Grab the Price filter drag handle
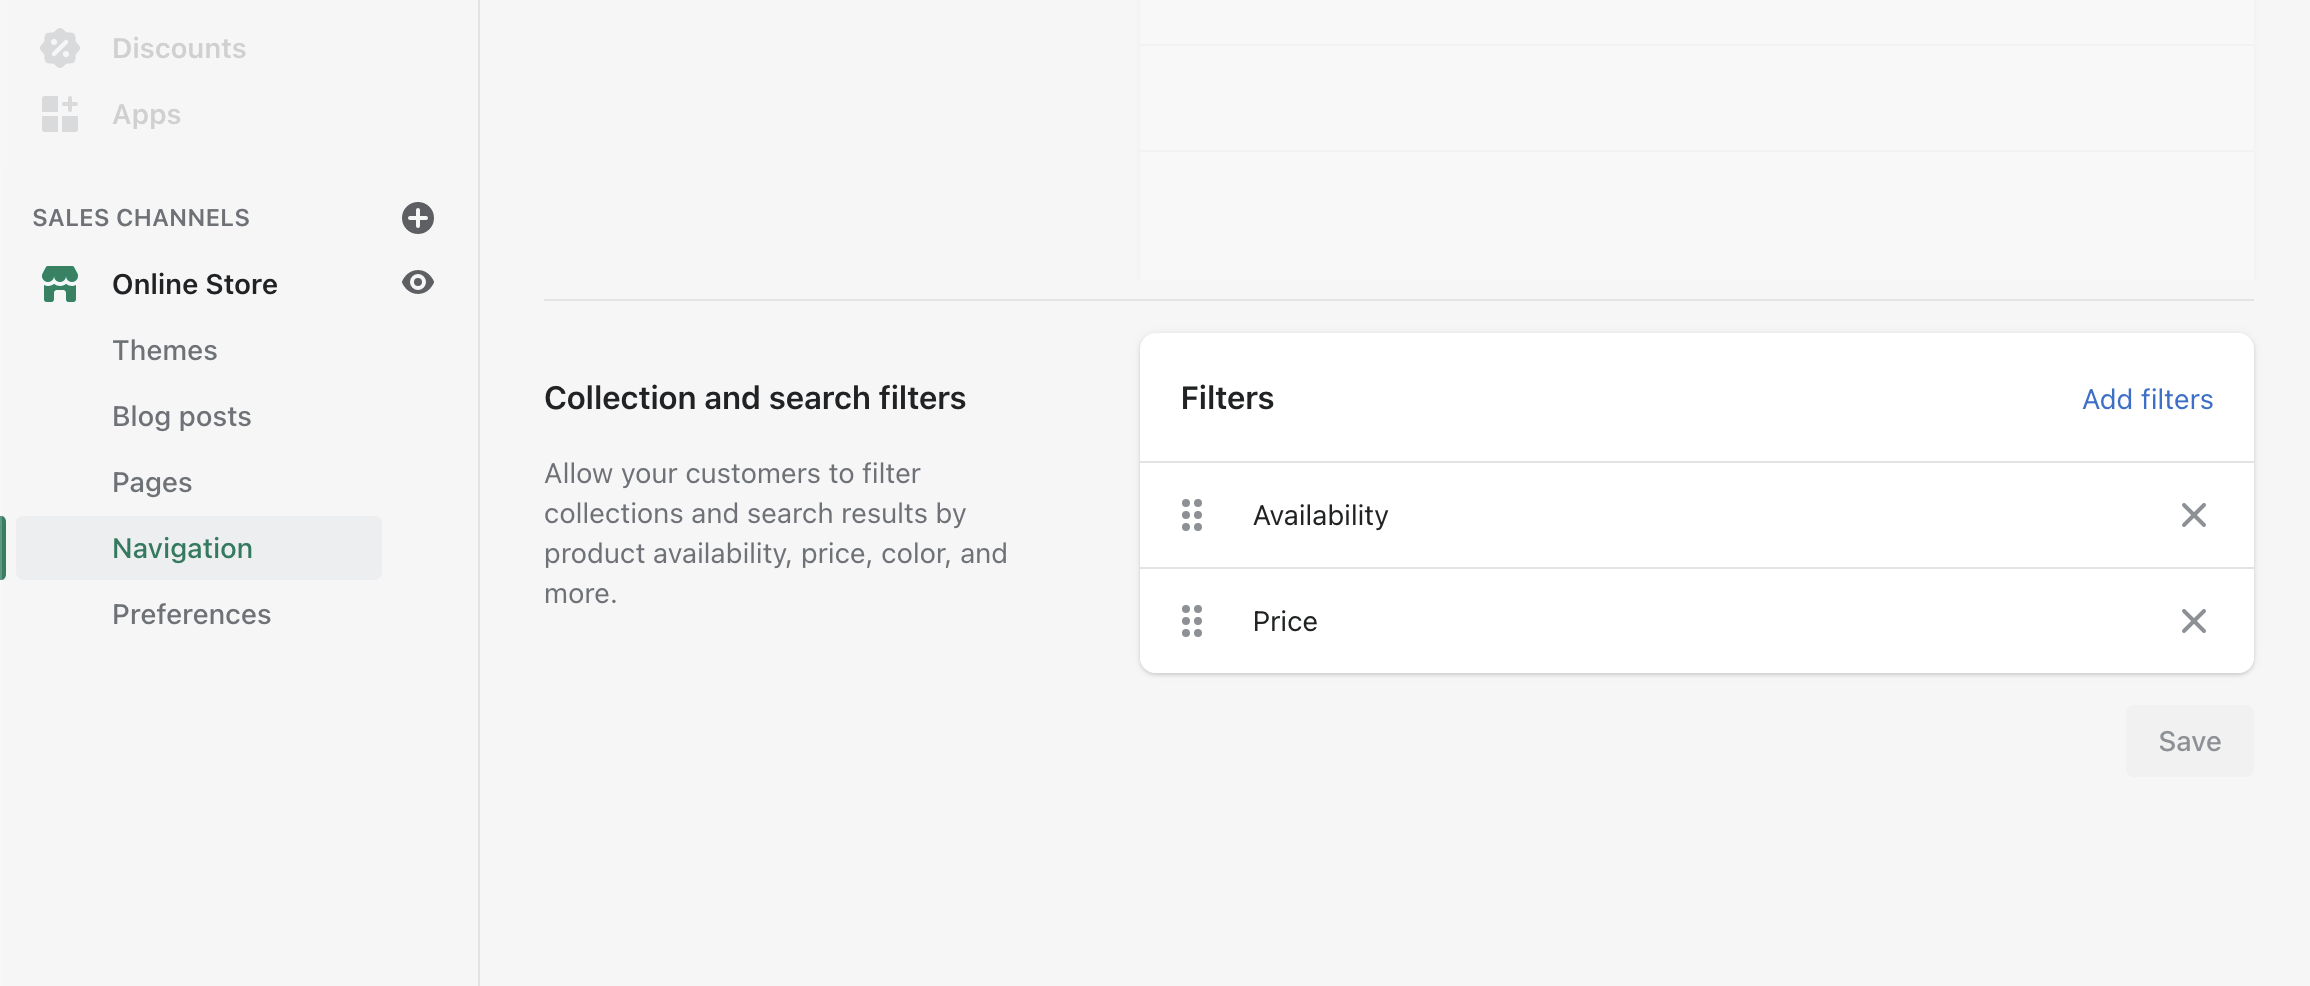Image resolution: width=2310 pixels, height=986 pixels. [1192, 621]
